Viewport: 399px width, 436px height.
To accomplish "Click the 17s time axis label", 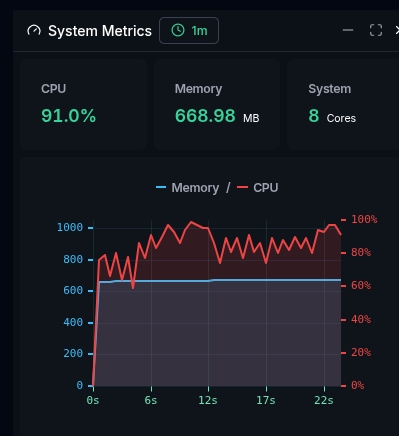I will point(266,400).
